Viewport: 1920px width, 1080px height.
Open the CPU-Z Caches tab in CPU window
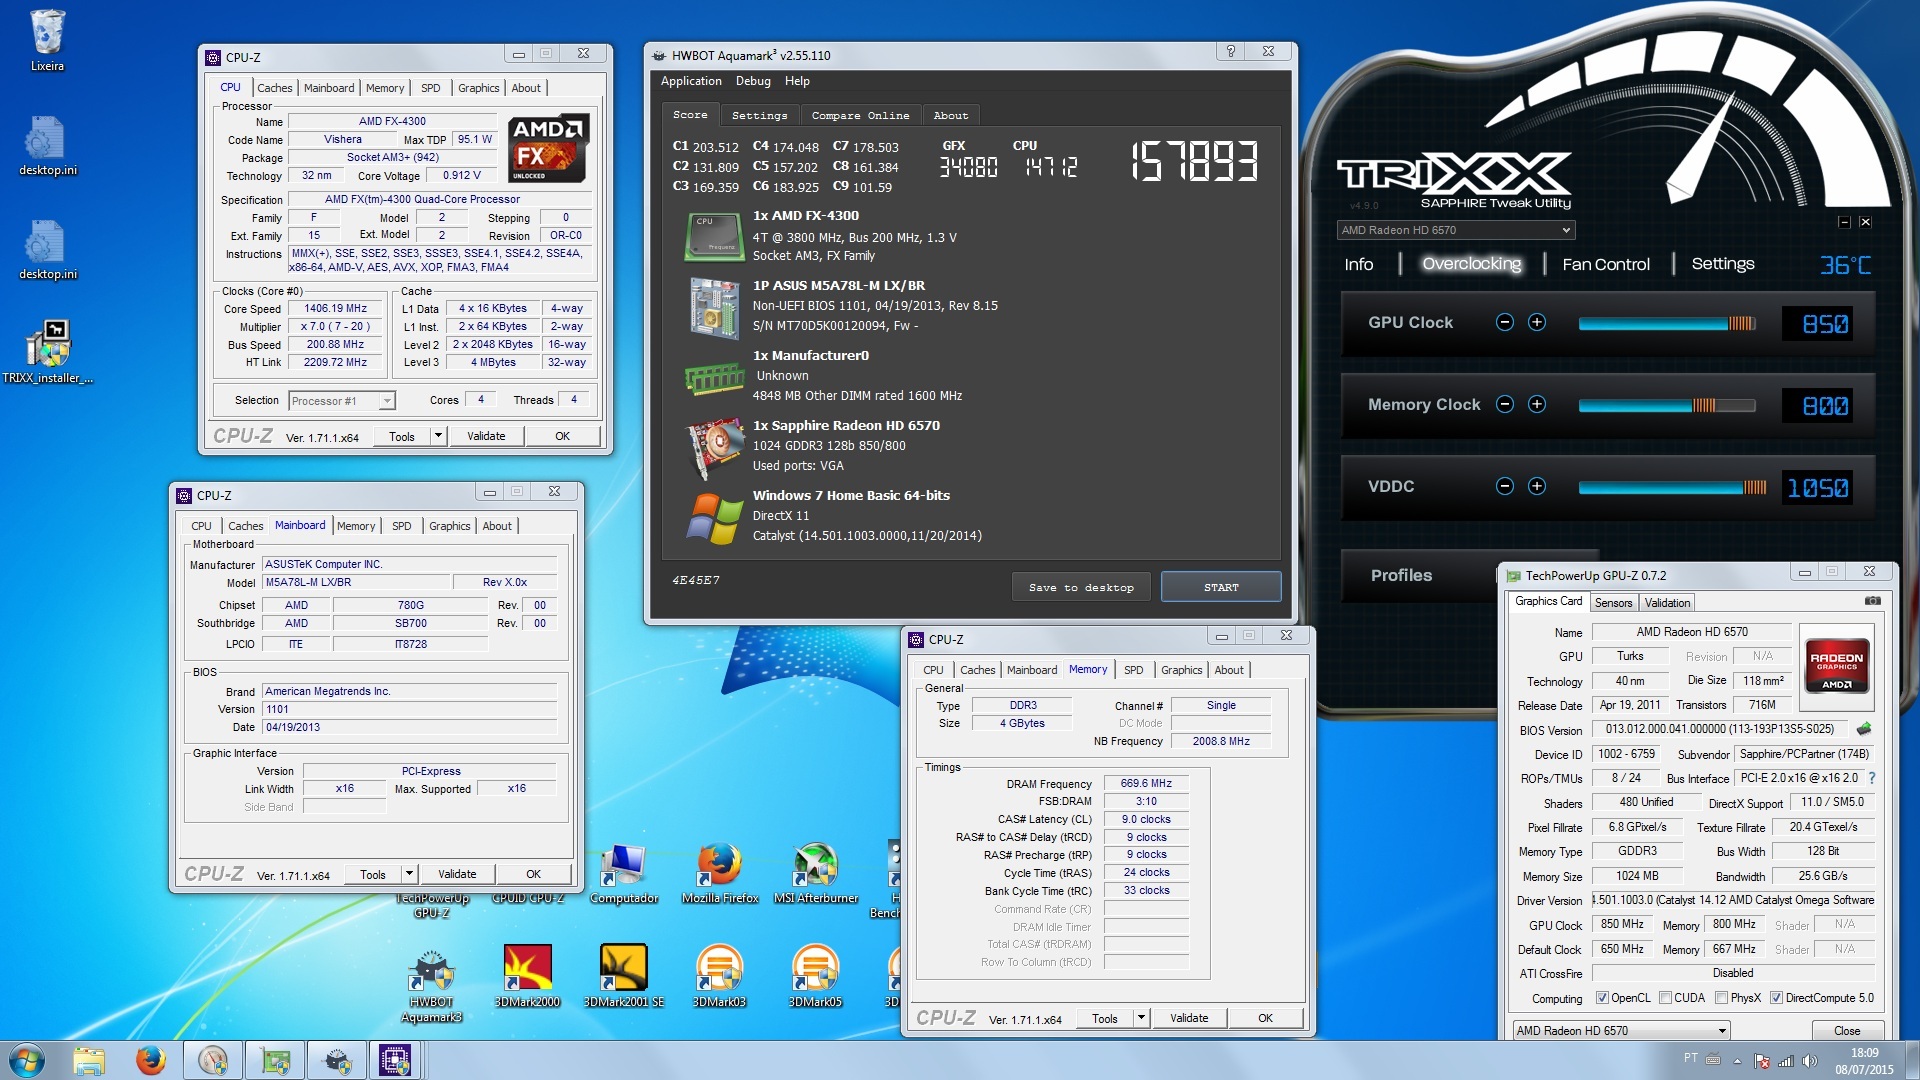click(274, 88)
